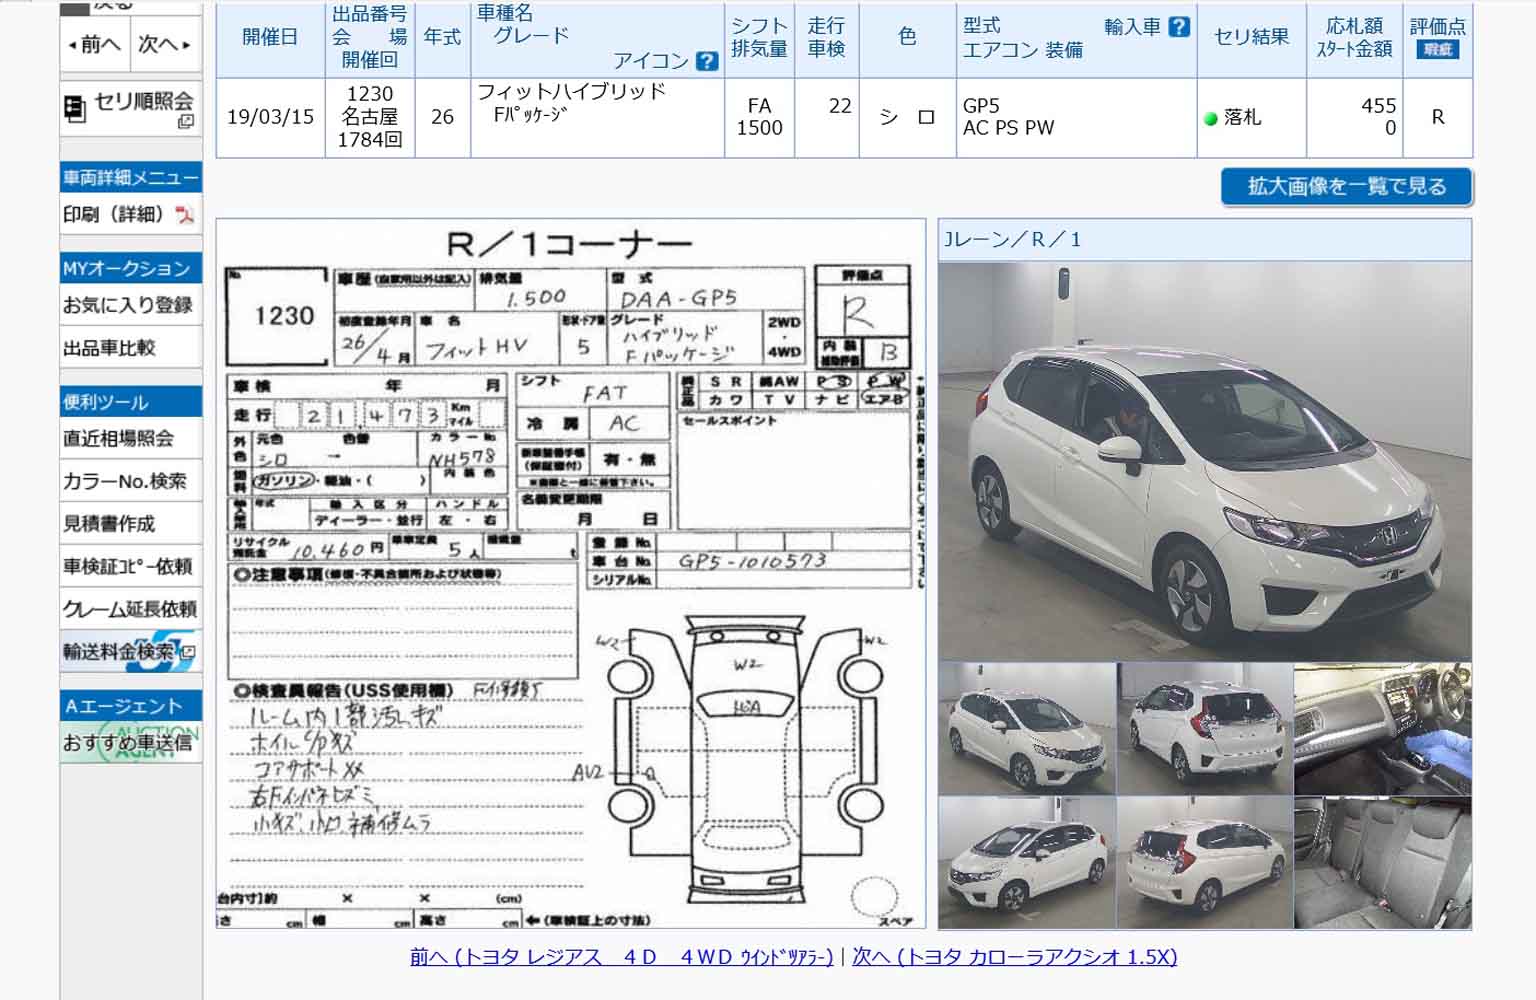Click the Jレーン／R／1 caption
1536x1000 pixels.
[1012, 239]
